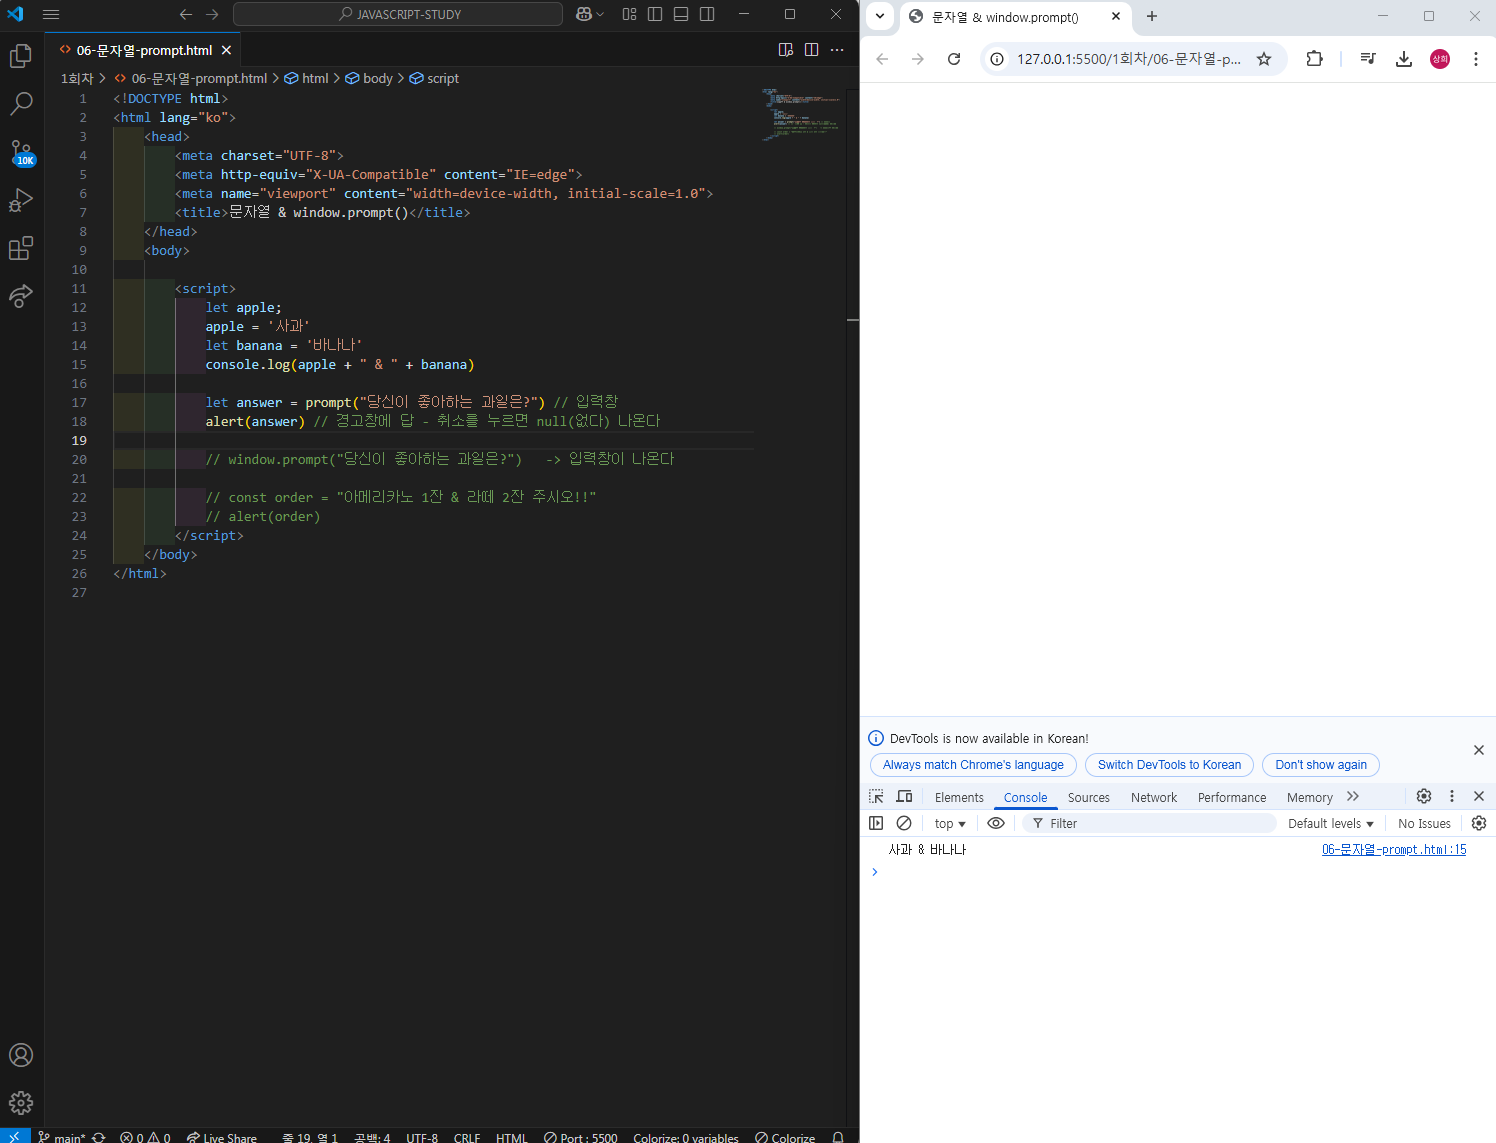1496x1143 pixels.
Task: Expand the html breadcrumb
Action: (x=306, y=78)
